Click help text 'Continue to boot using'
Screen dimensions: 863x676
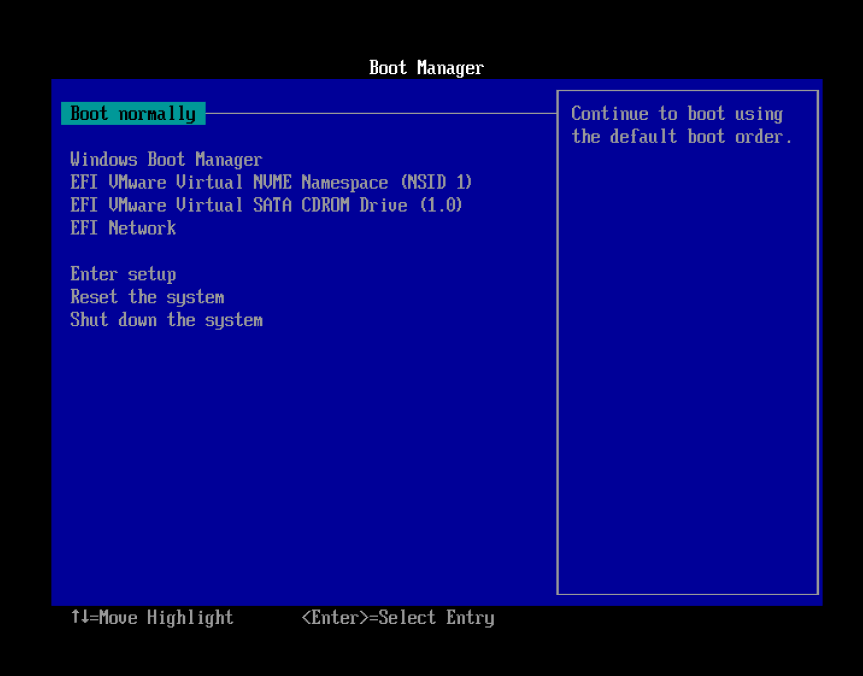pos(677,114)
